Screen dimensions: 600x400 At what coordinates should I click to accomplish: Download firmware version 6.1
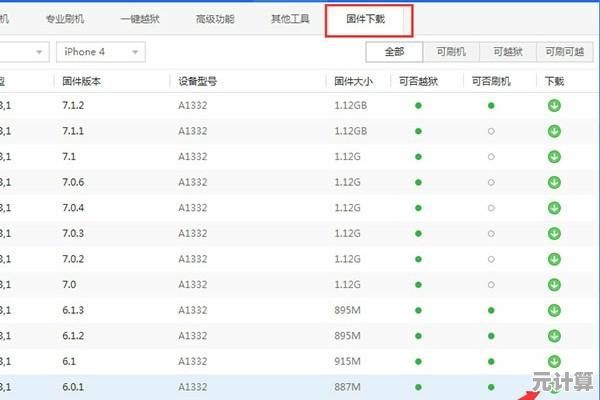(554, 361)
